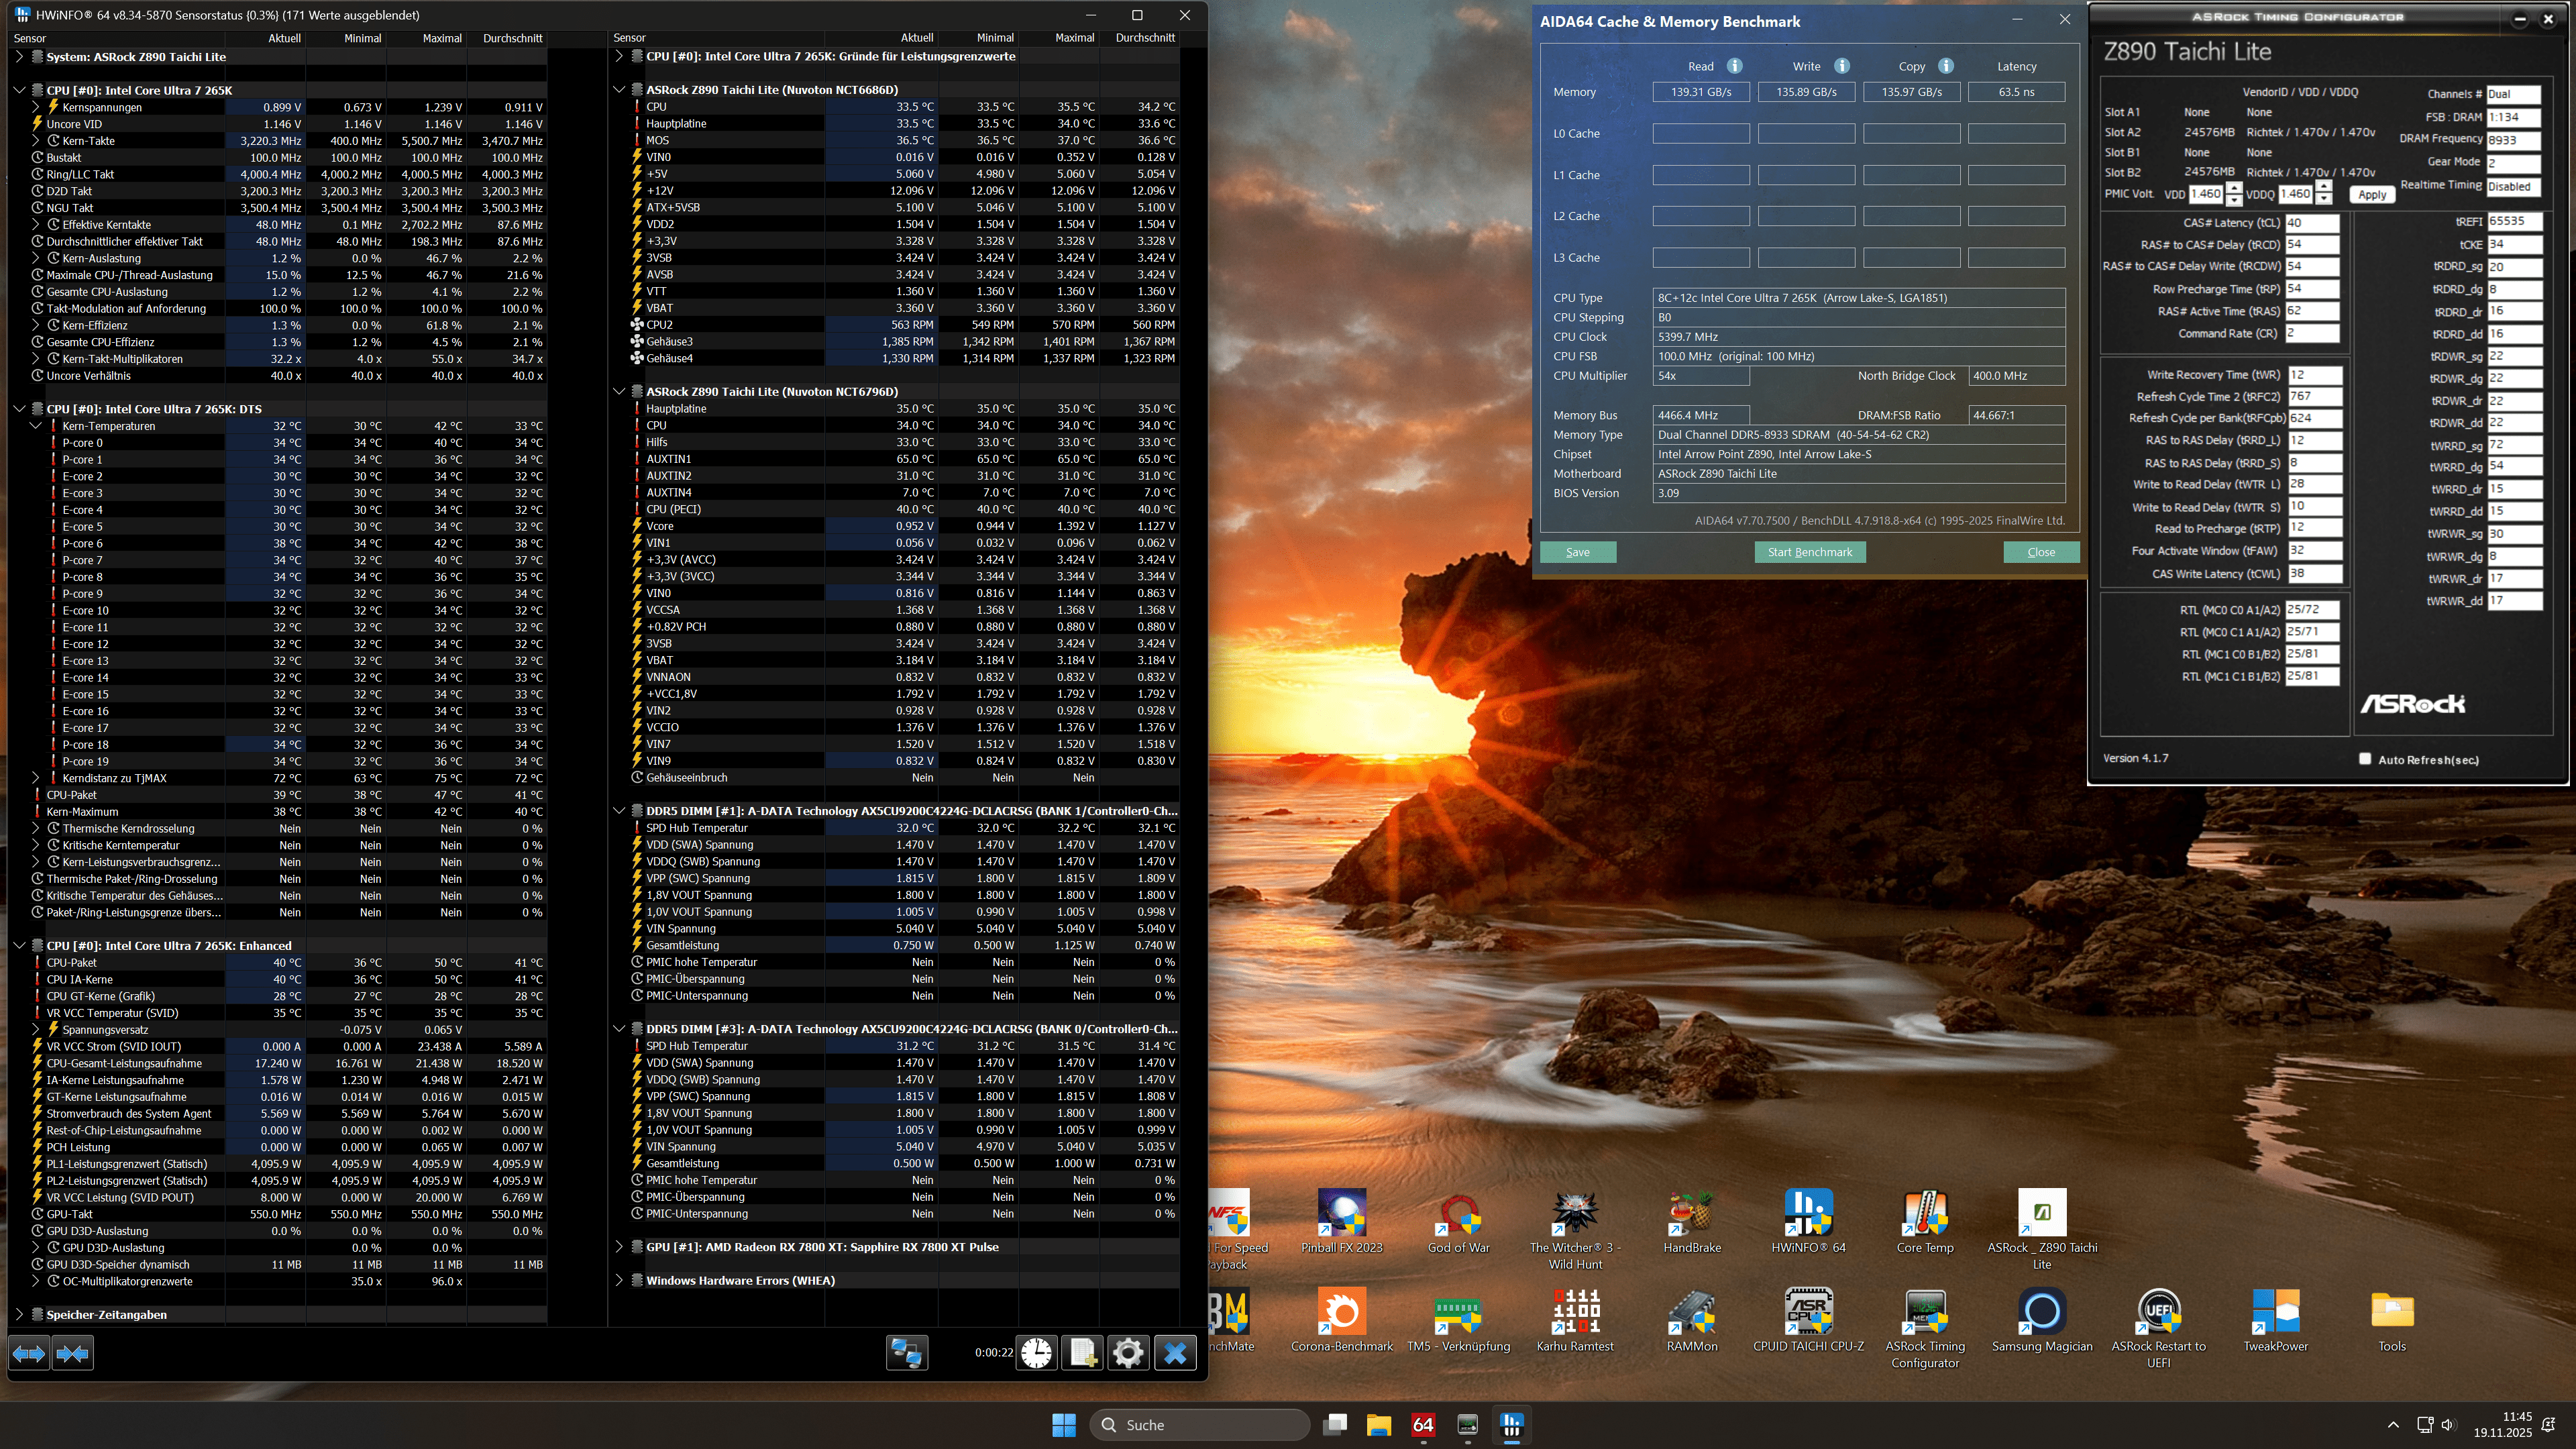
Task: Click the CAS# Latency (tCL) value field
Action: pyautogui.click(x=2312, y=223)
